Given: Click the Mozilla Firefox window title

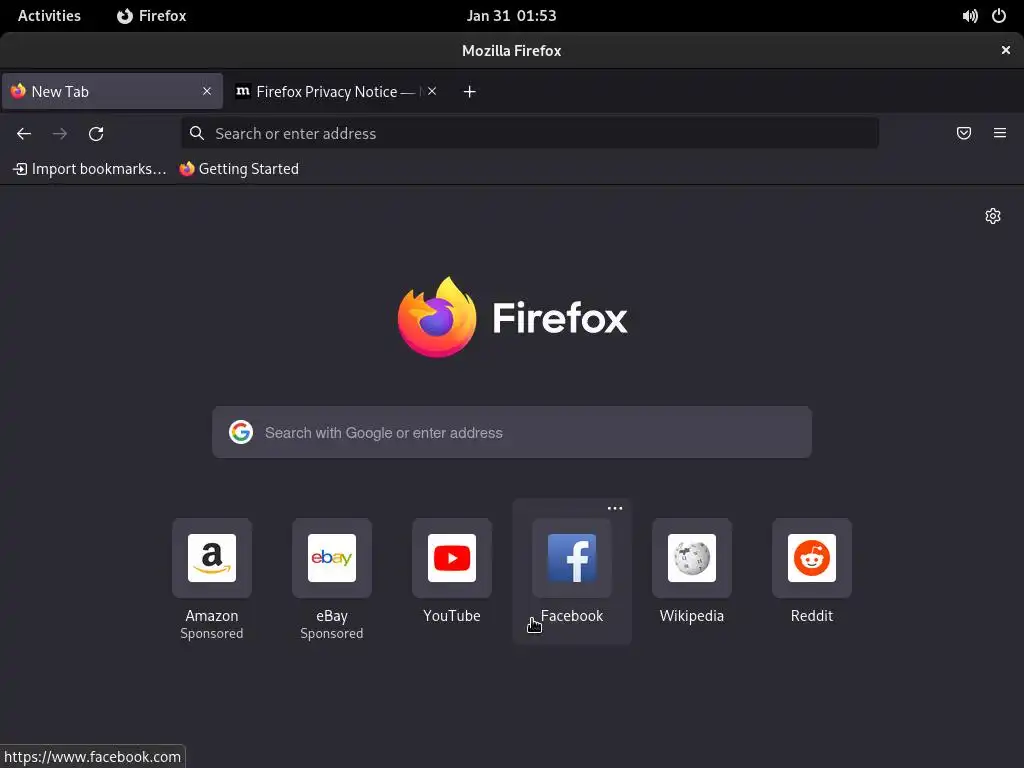Looking at the screenshot, I should pyautogui.click(x=511, y=51).
